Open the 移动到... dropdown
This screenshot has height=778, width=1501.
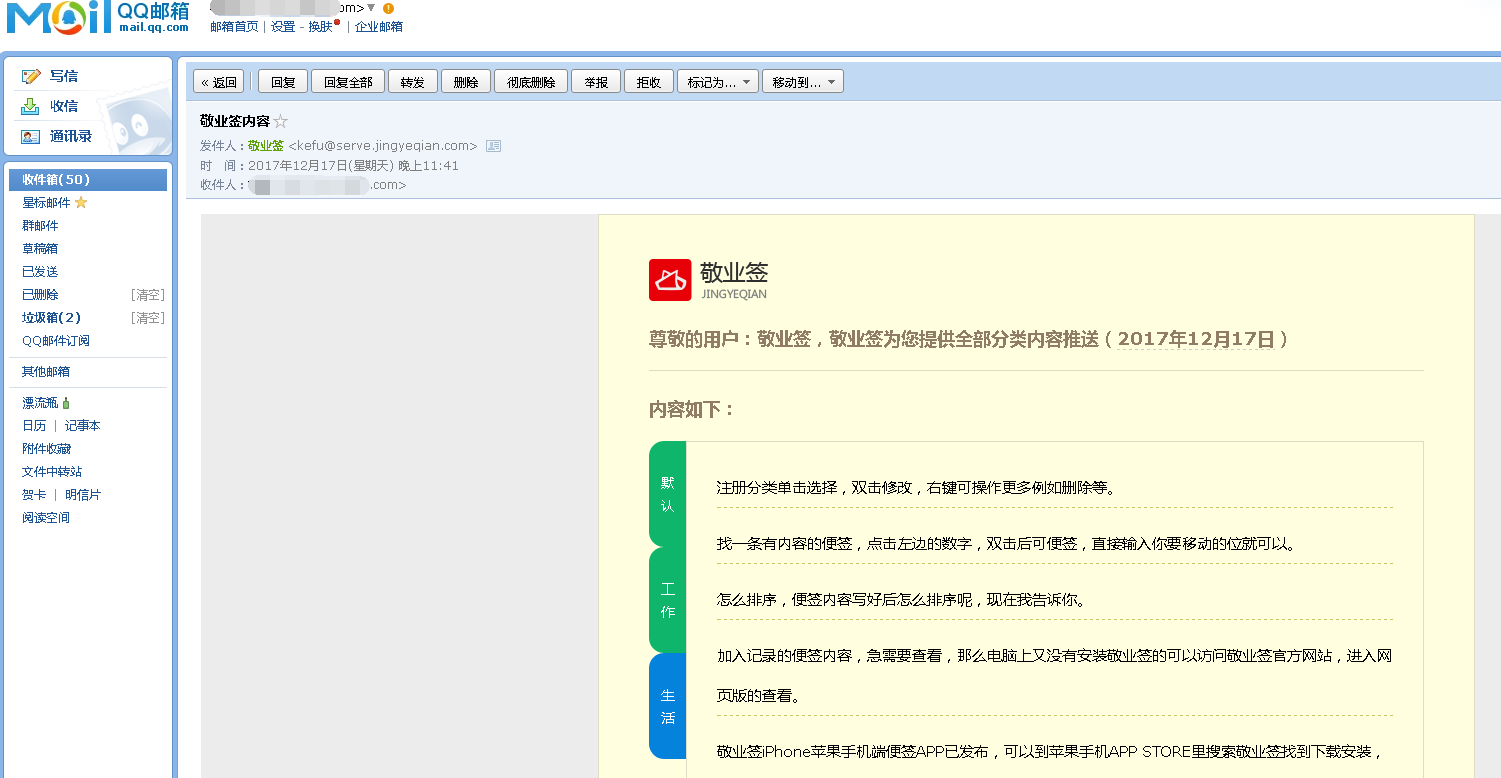[x=803, y=82]
